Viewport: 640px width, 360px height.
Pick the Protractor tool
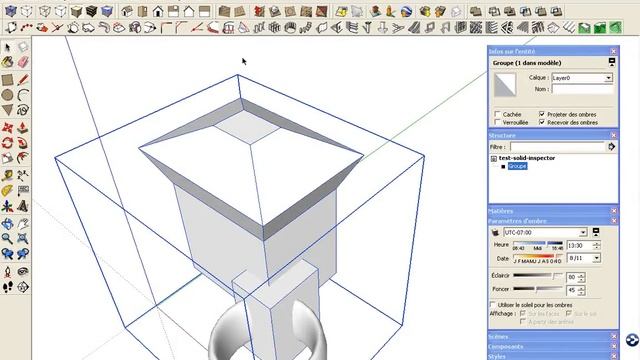(7, 191)
